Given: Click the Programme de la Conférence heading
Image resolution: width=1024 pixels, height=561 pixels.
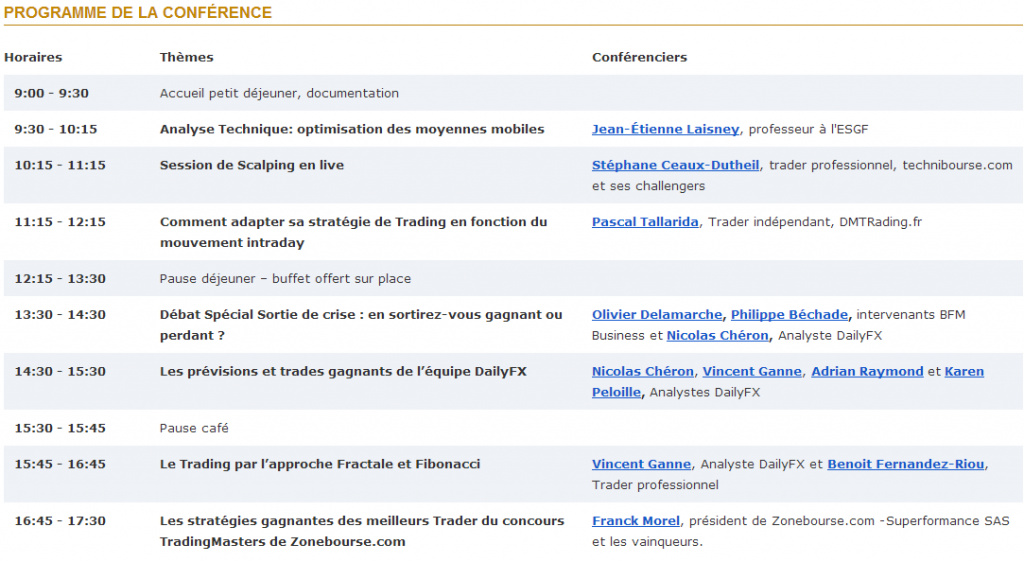Looking at the screenshot, I should coord(138,12).
